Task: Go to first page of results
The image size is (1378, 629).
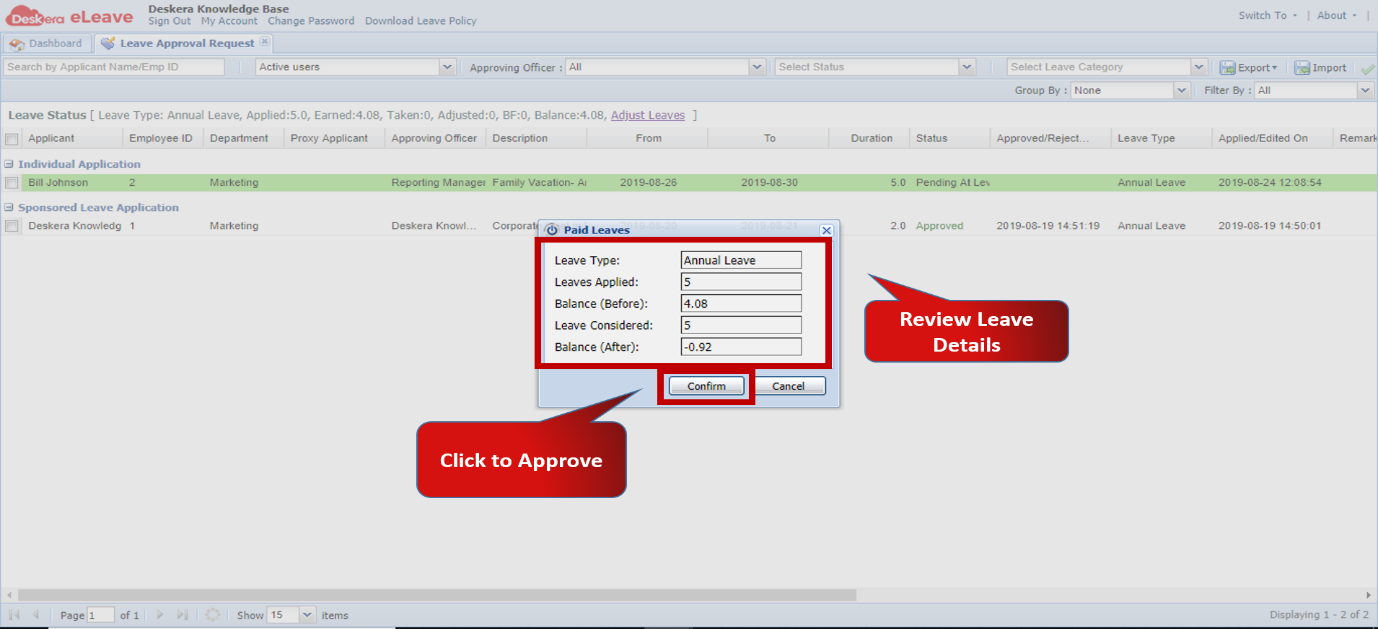Action: 15,615
